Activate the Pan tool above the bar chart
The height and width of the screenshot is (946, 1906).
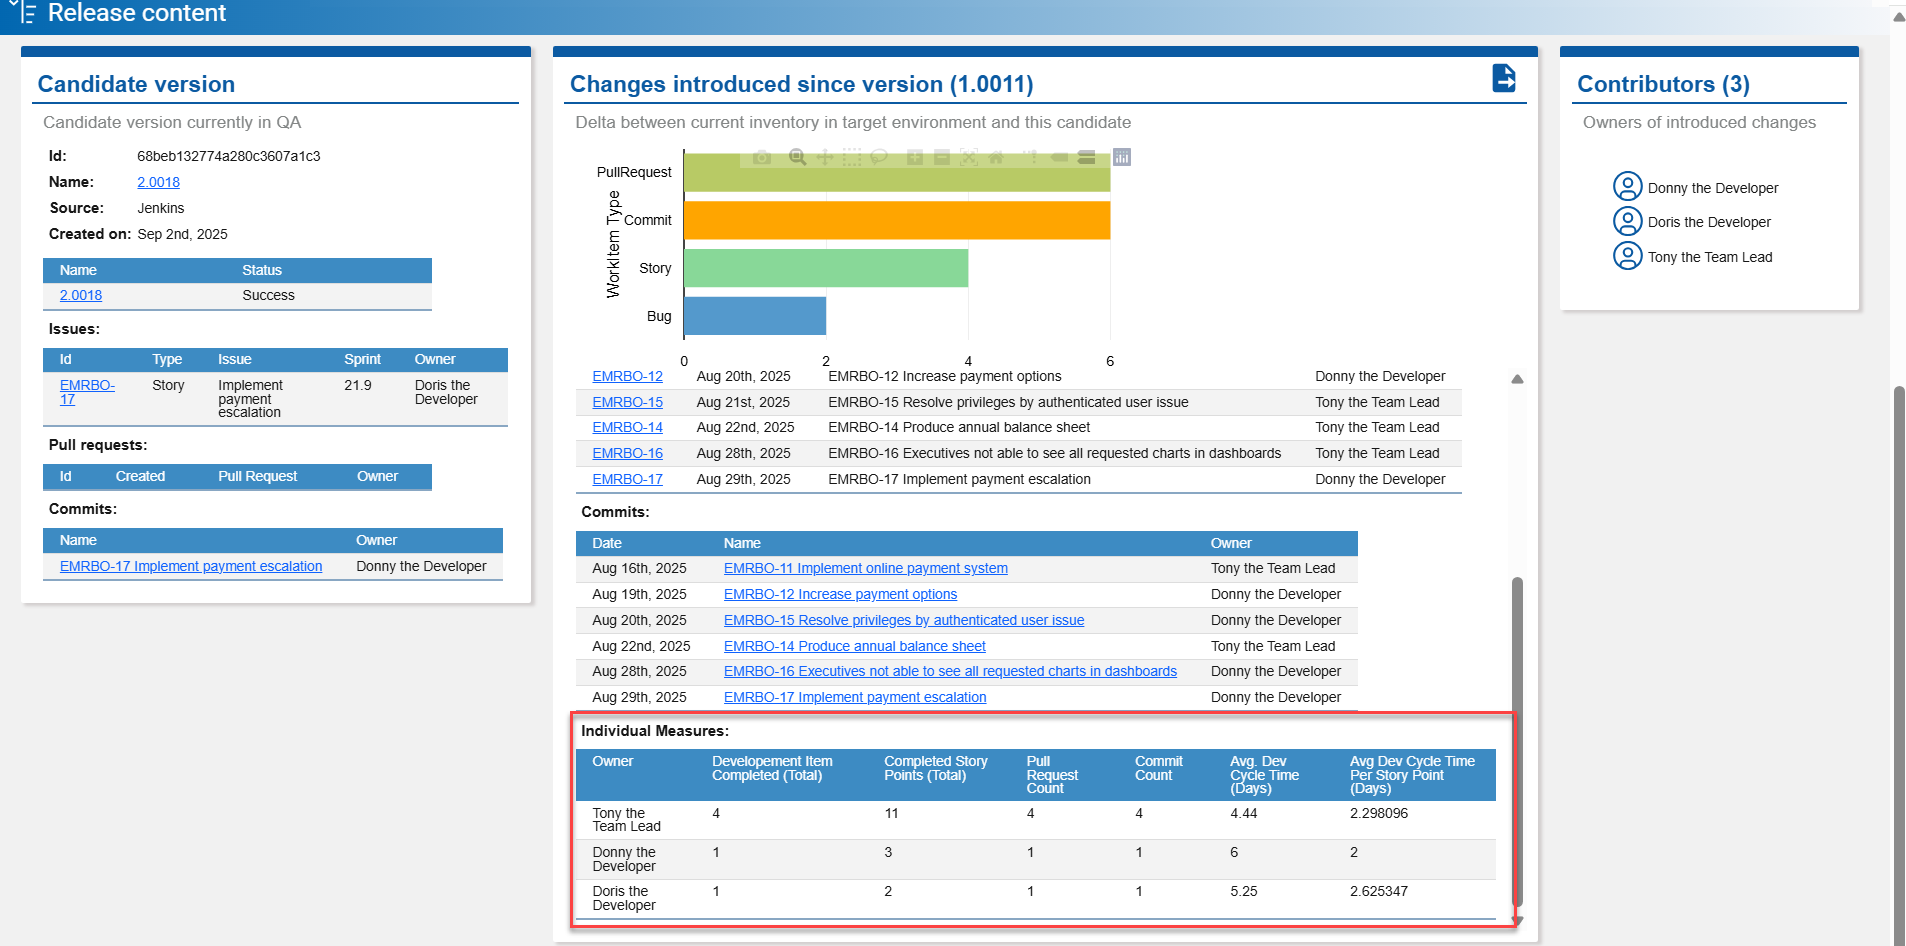pos(825,157)
